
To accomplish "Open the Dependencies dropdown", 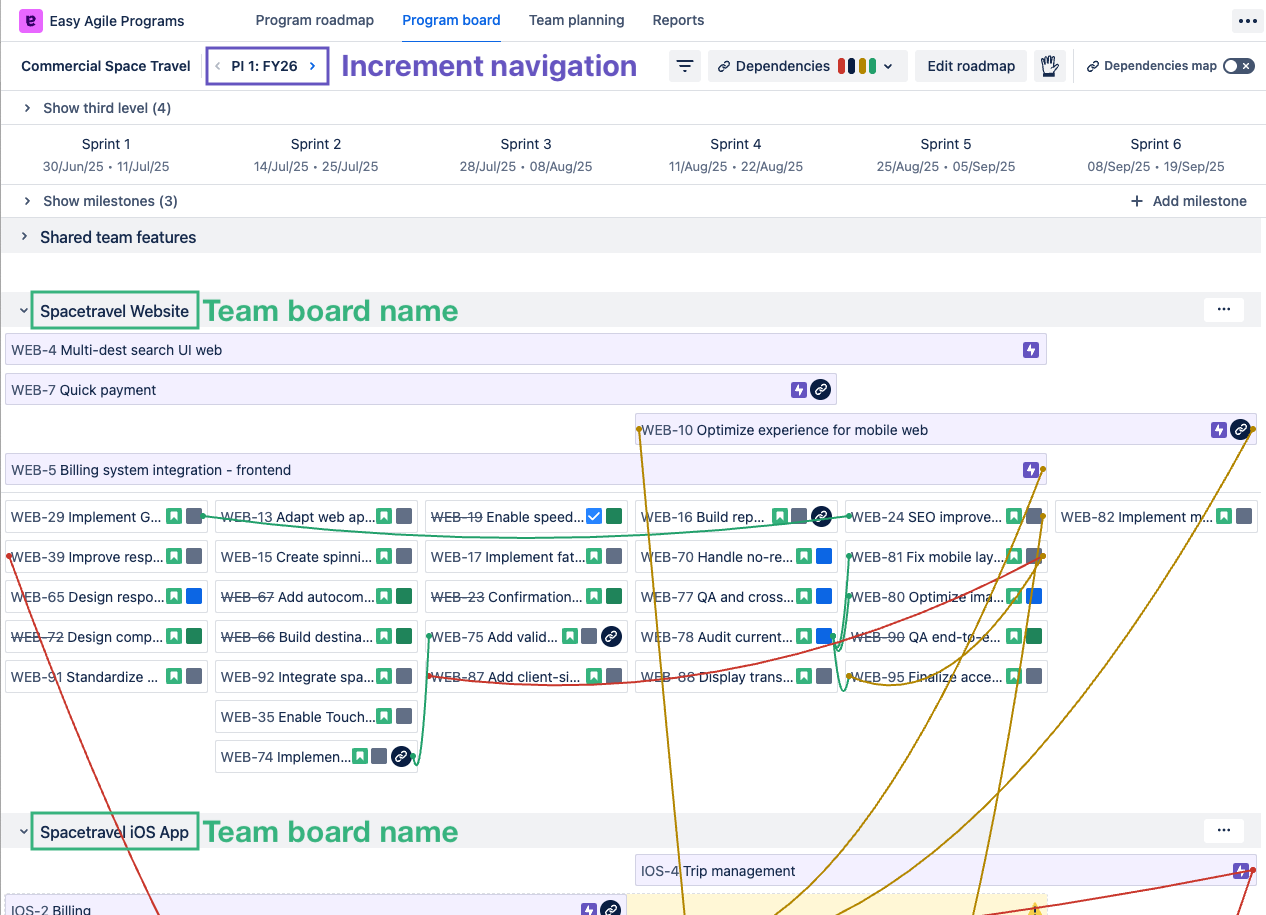I will 807,66.
